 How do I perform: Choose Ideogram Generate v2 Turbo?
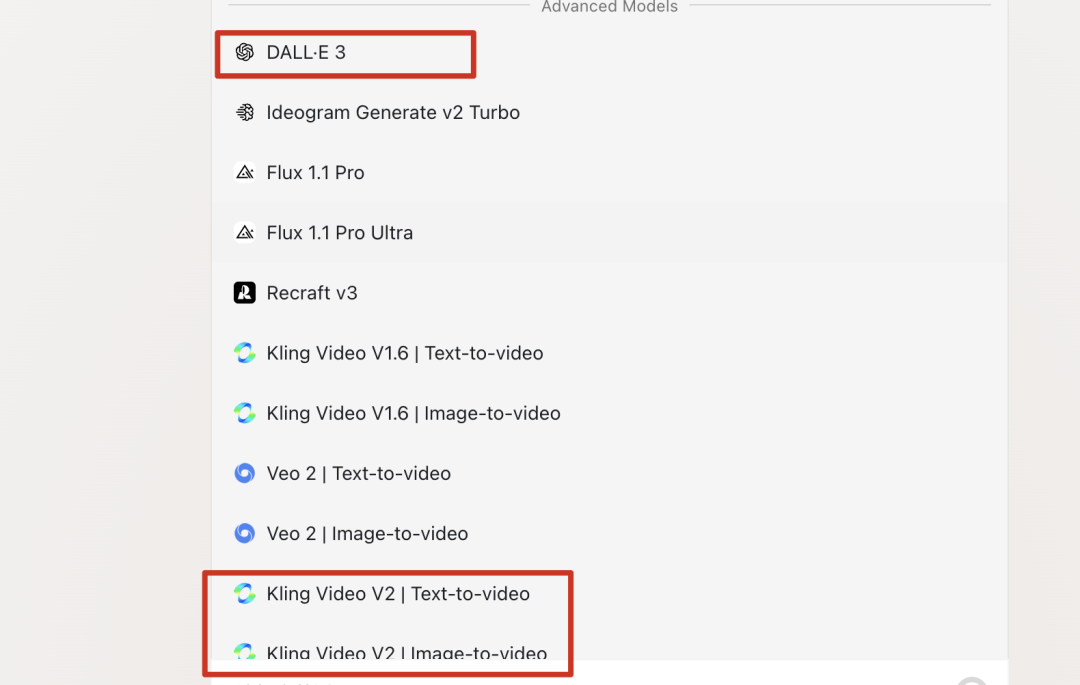(610, 112)
